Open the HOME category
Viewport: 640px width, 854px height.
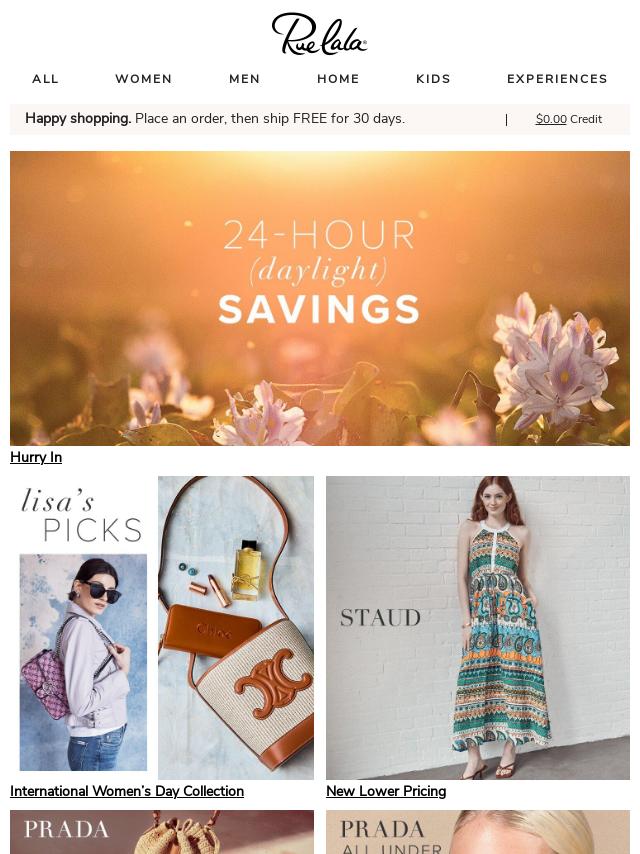[338, 79]
